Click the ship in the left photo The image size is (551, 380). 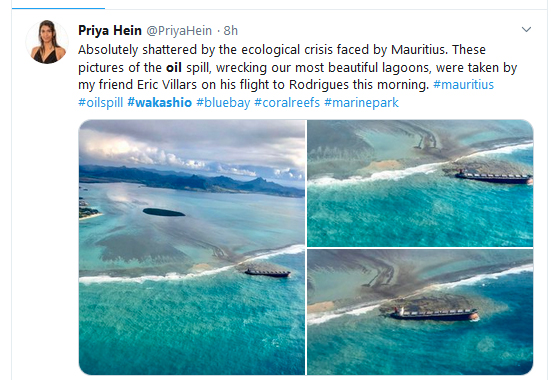pos(267,272)
